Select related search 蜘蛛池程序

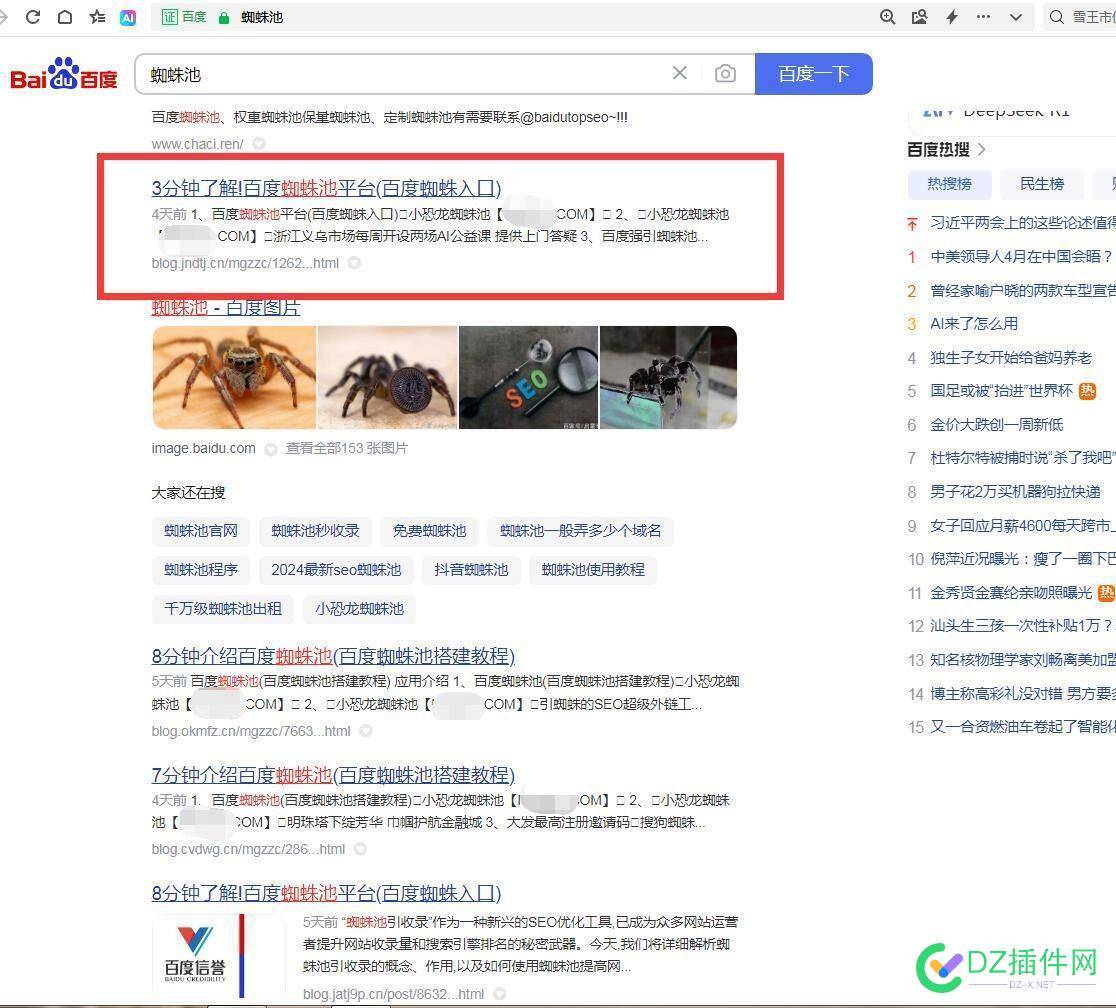coord(201,570)
